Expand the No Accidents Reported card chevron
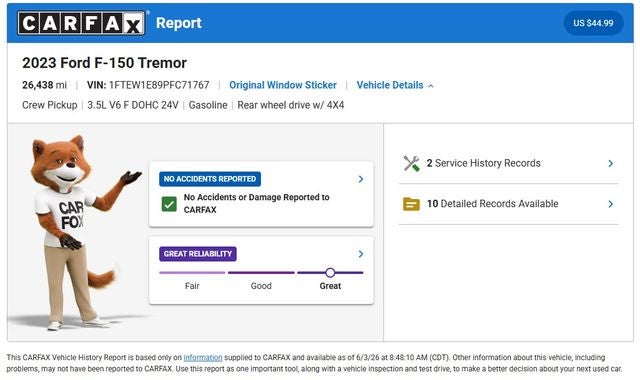640x380 pixels. click(361, 179)
